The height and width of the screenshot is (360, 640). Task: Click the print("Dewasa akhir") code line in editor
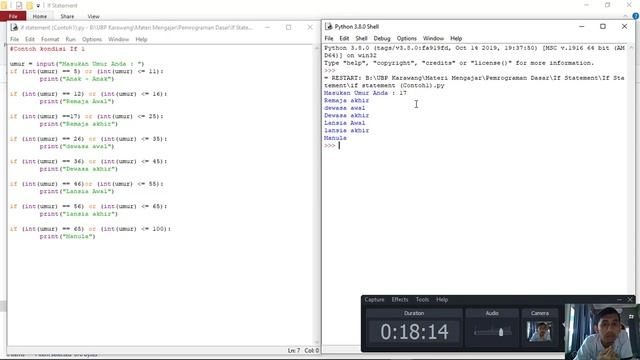click(x=78, y=169)
